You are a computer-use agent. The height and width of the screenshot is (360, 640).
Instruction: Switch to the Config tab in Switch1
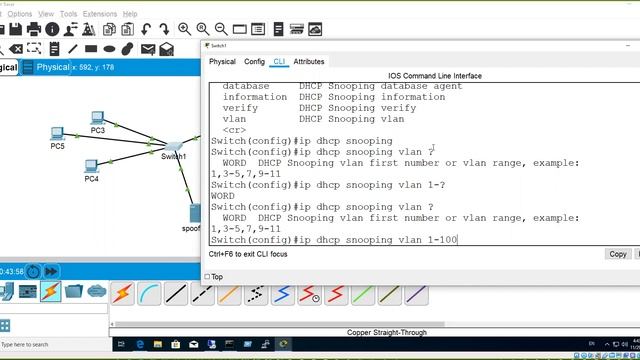point(254,62)
